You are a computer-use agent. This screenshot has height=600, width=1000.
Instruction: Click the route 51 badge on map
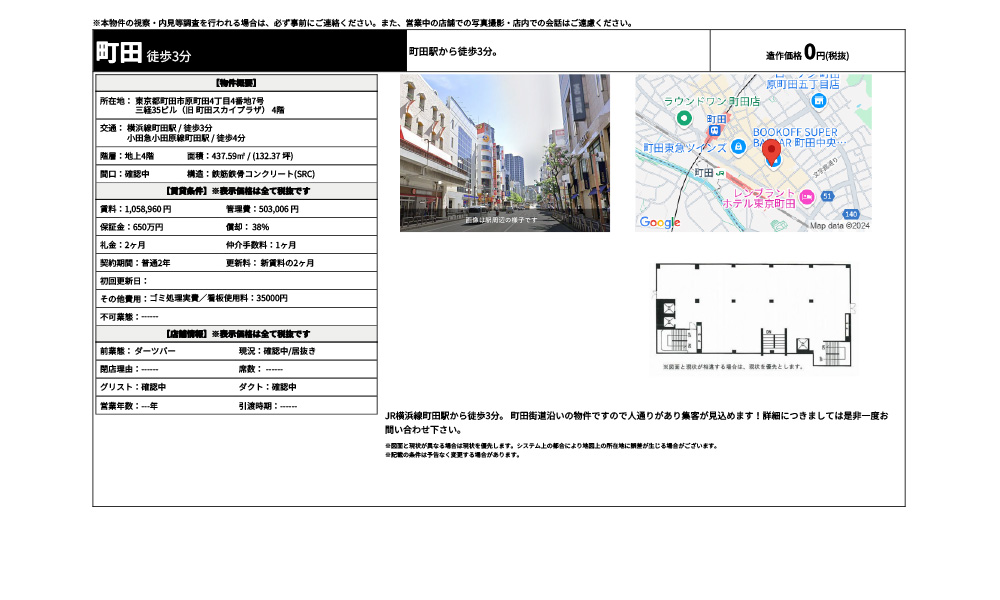pyautogui.click(x=826, y=195)
